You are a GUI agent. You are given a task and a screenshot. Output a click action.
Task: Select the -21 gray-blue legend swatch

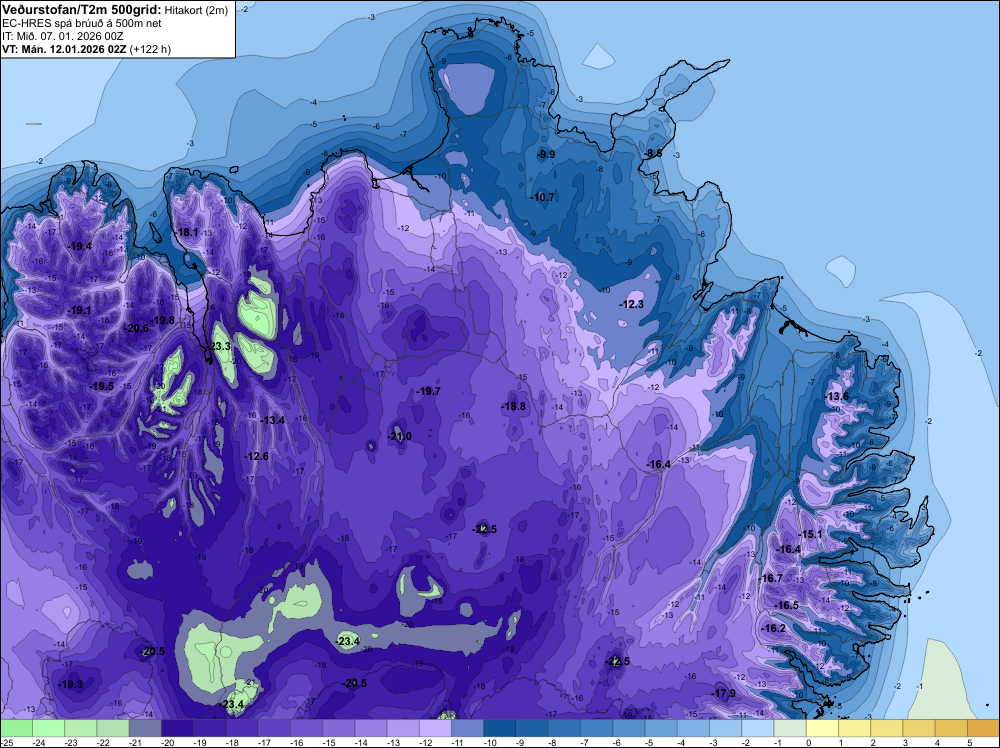145,728
